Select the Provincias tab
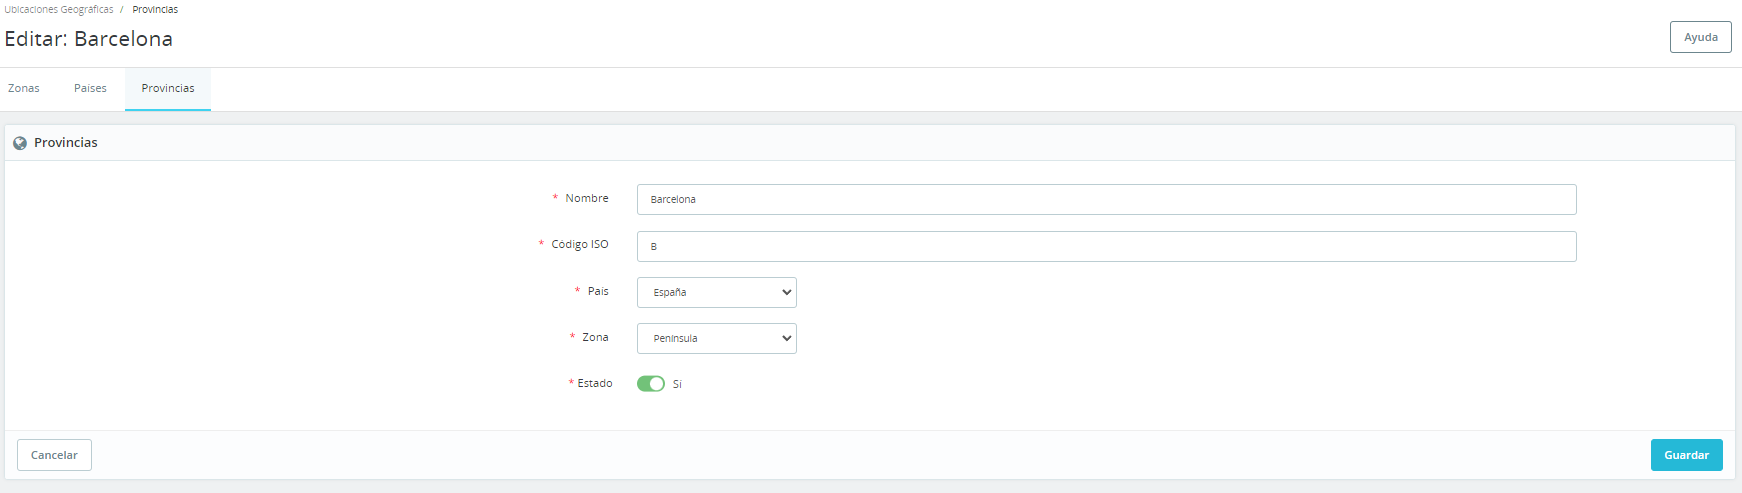The height and width of the screenshot is (493, 1742). [x=168, y=88]
